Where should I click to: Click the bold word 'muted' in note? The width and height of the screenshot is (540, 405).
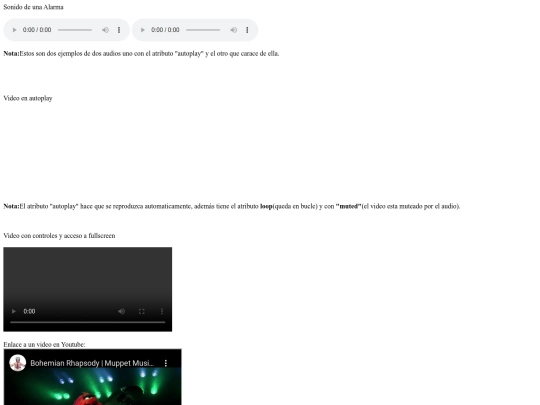349,206
